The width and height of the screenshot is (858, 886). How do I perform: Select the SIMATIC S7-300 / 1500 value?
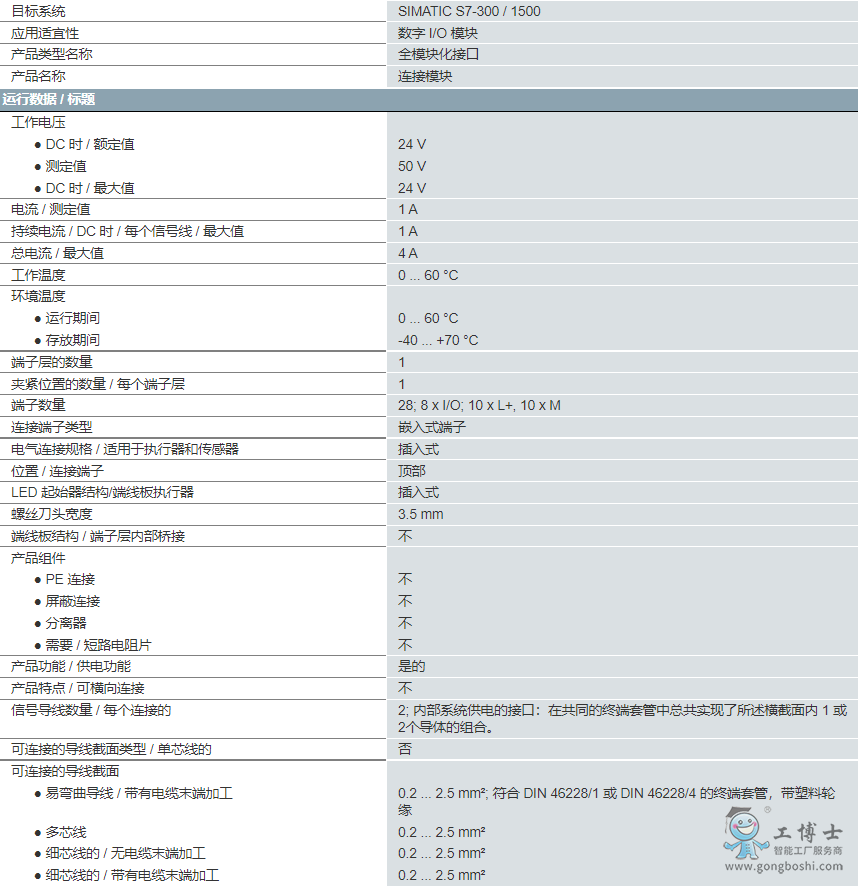[469, 11]
